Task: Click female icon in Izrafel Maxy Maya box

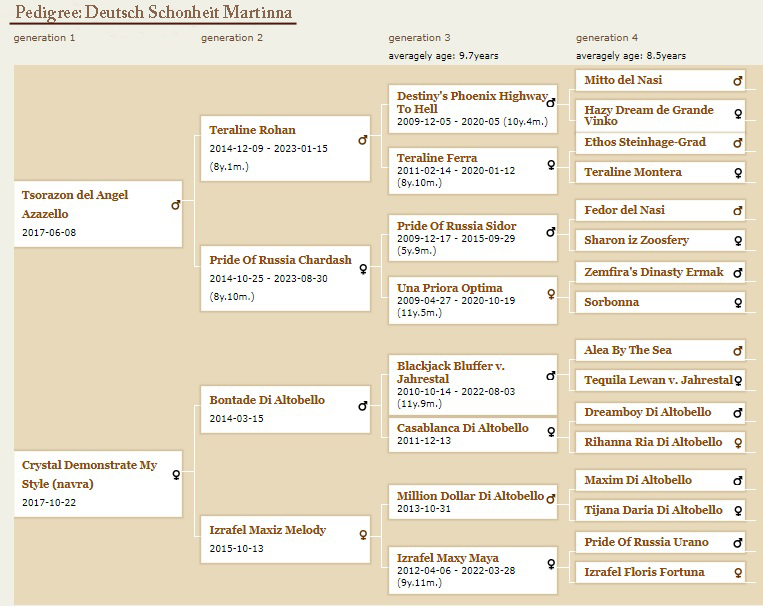Action: (x=551, y=564)
